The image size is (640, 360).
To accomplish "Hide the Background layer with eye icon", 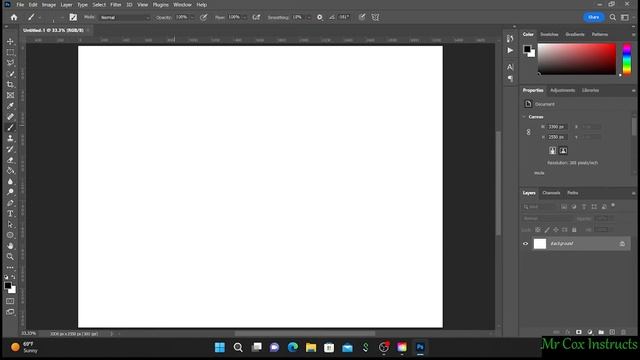I will coord(526,244).
